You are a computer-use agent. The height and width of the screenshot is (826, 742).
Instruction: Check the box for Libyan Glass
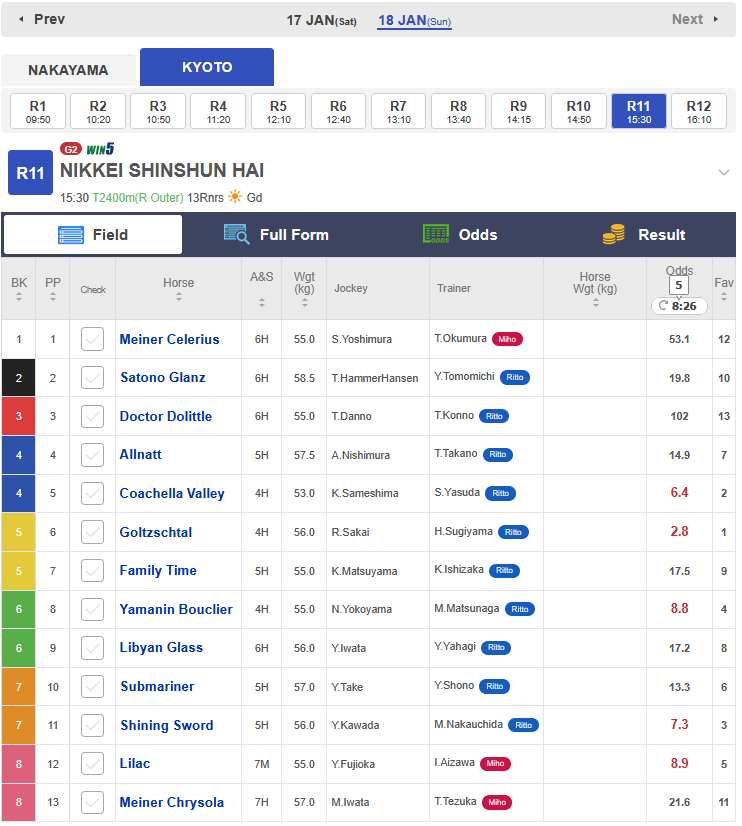click(92, 648)
